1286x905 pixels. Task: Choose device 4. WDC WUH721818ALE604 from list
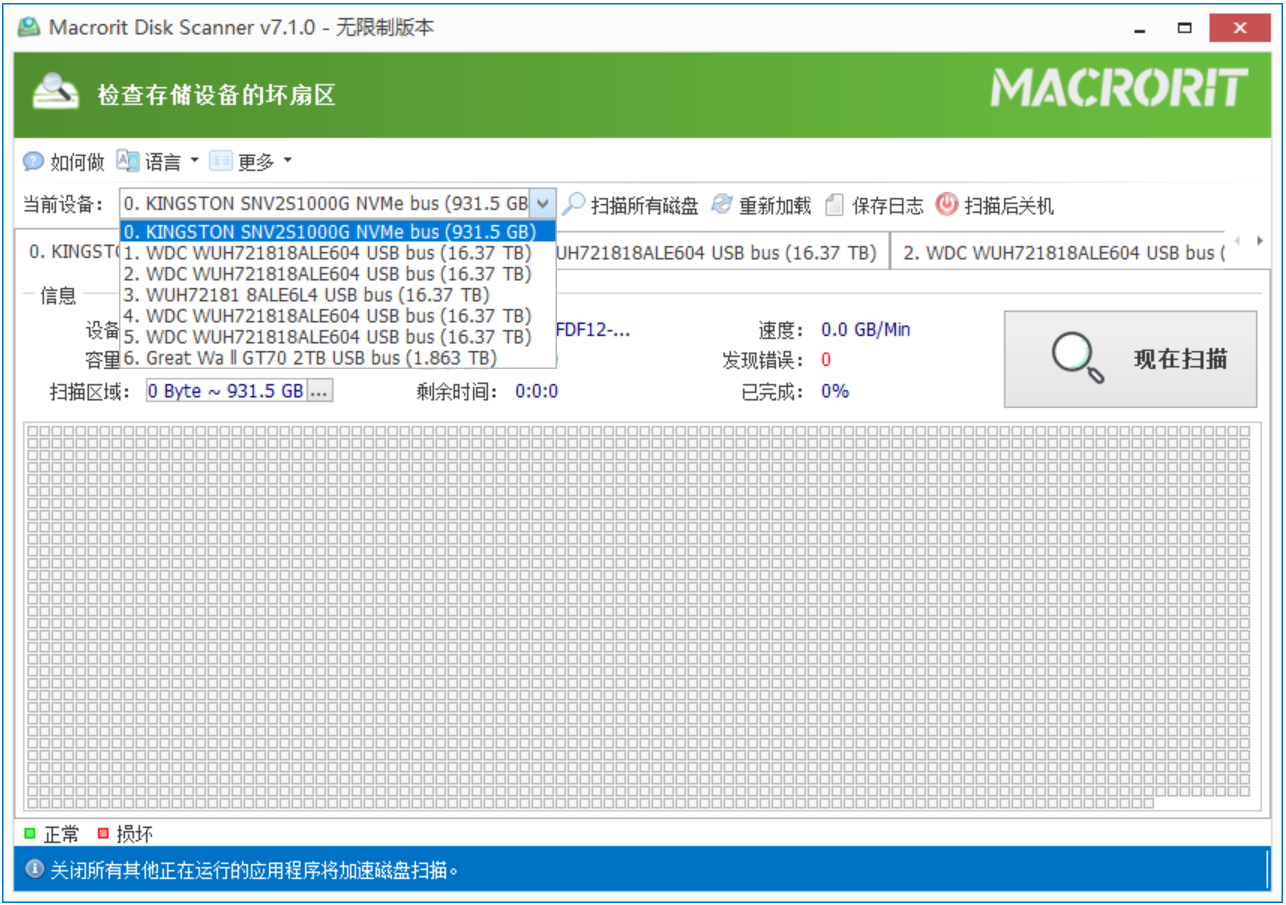click(338, 316)
